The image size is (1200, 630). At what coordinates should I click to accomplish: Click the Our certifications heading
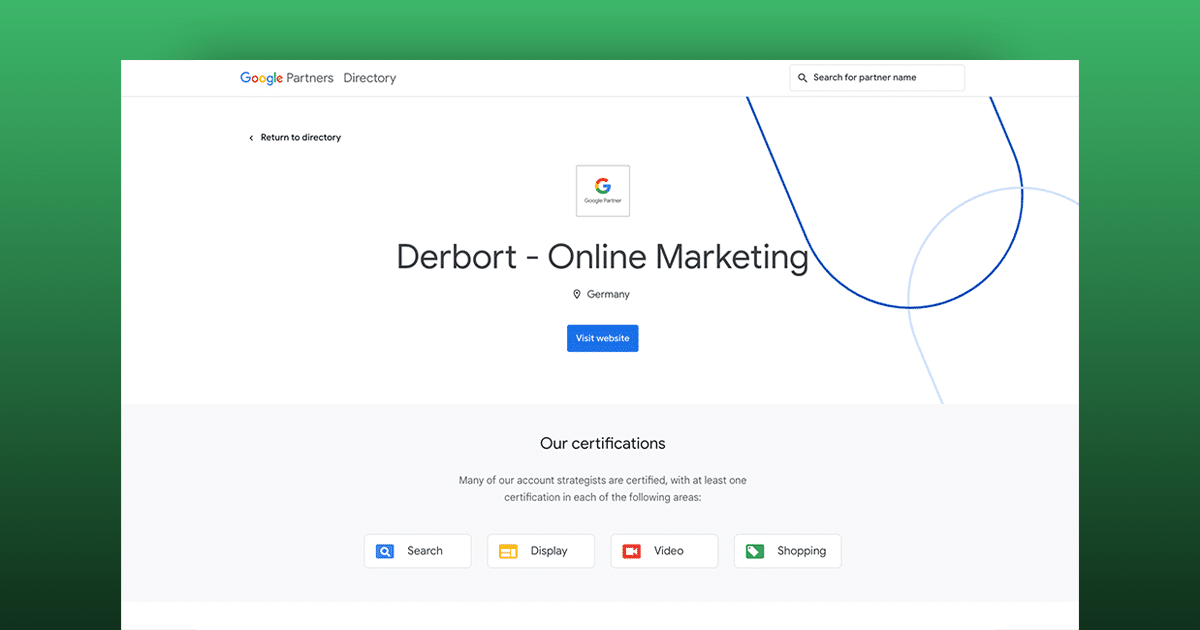(x=602, y=443)
